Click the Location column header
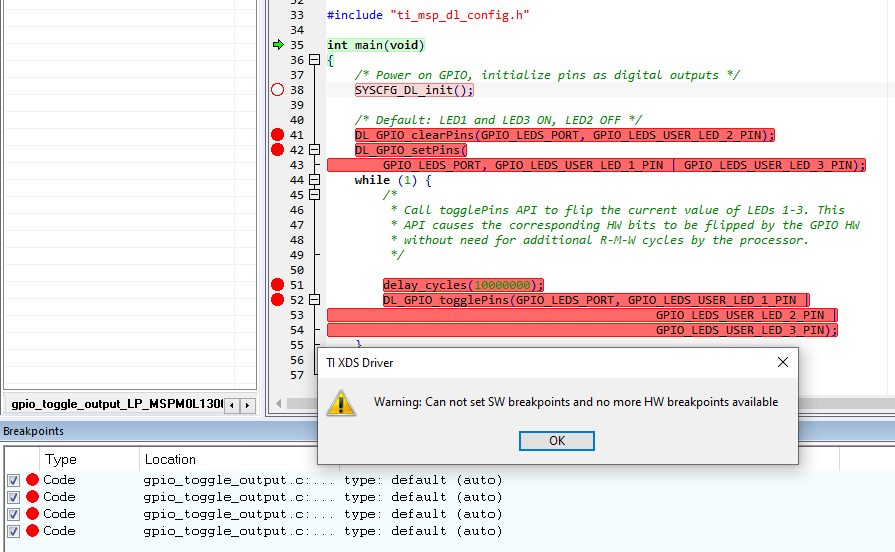The height and width of the screenshot is (552, 895). [x=170, y=459]
